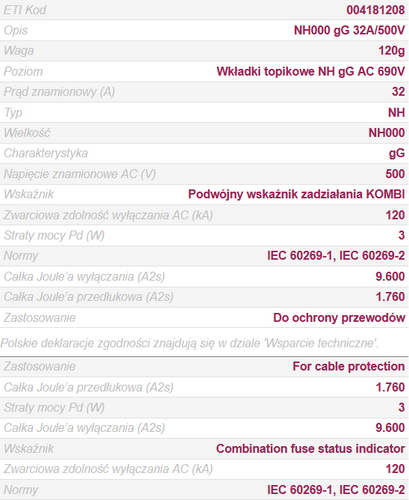The width and height of the screenshot is (409, 500).
Task: Click the first Straty mocy Pd (W) label
Action: click(x=54, y=235)
